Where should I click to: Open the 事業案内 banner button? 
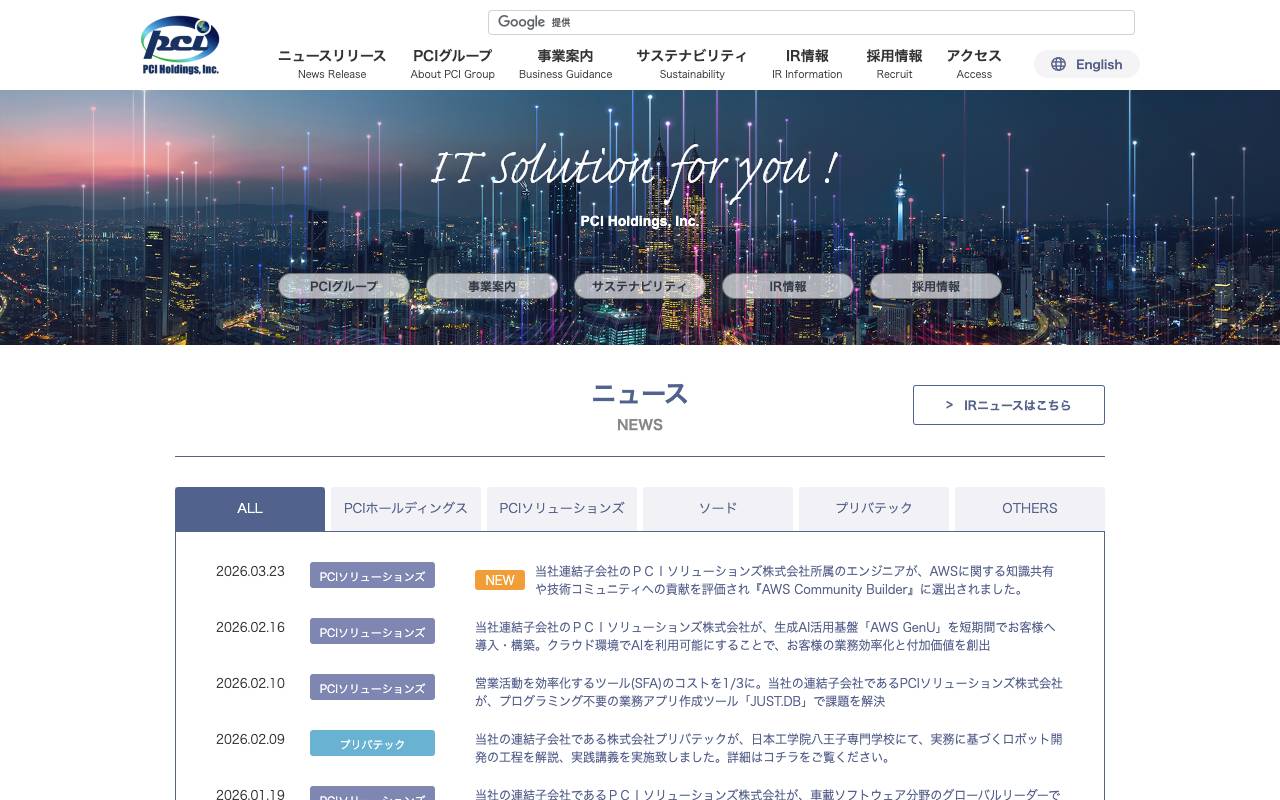[x=491, y=286]
